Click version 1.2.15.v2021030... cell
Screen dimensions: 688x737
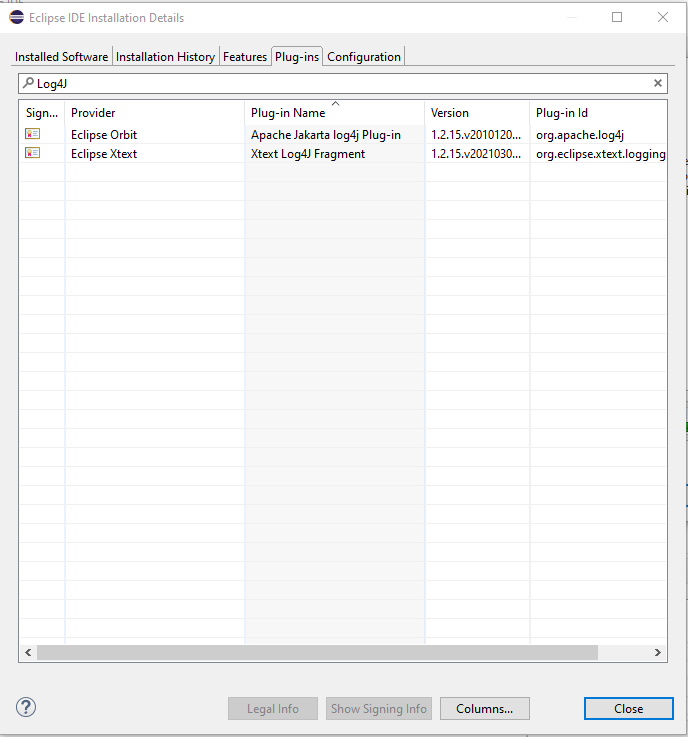[476, 154]
